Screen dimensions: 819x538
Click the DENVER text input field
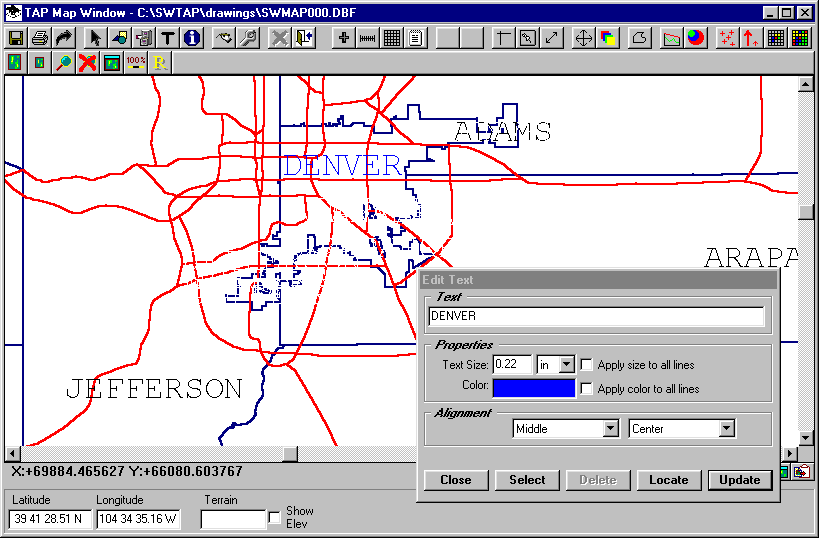click(596, 316)
